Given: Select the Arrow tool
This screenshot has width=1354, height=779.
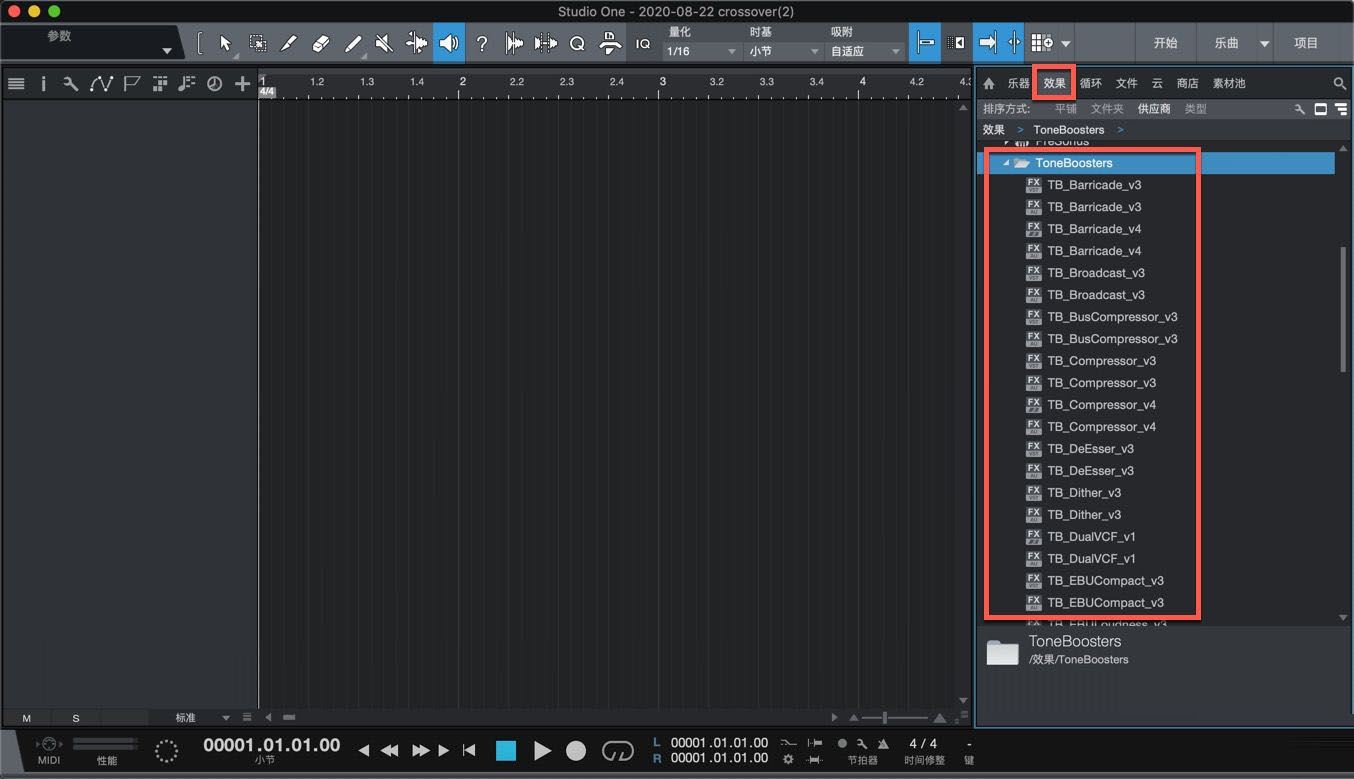Looking at the screenshot, I should (225, 43).
